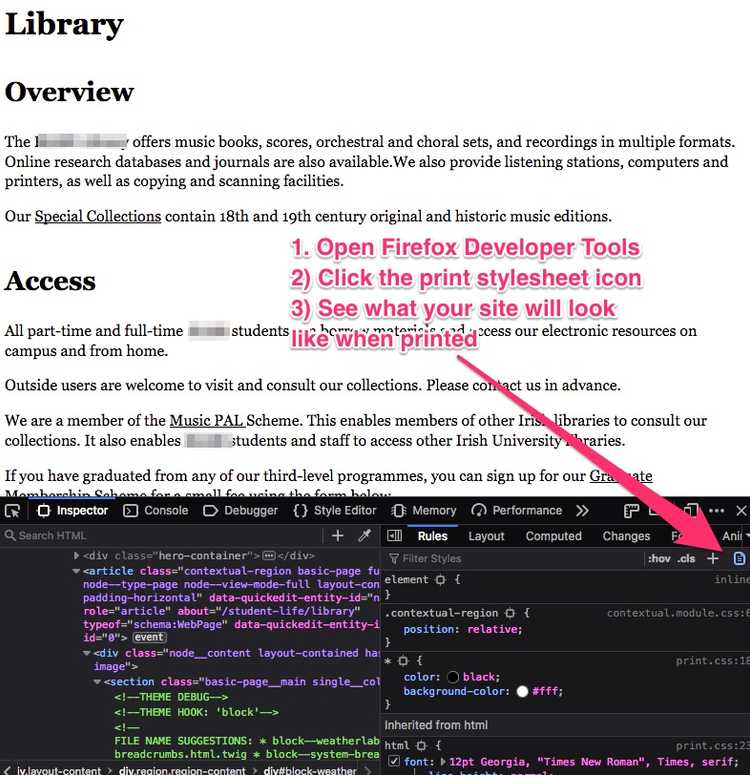
Task: Click the print media simulation icon
Action: click(x=740, y=558)
